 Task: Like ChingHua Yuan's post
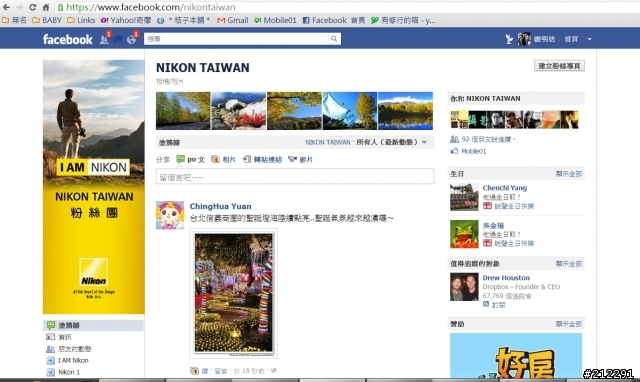[205, 371]
